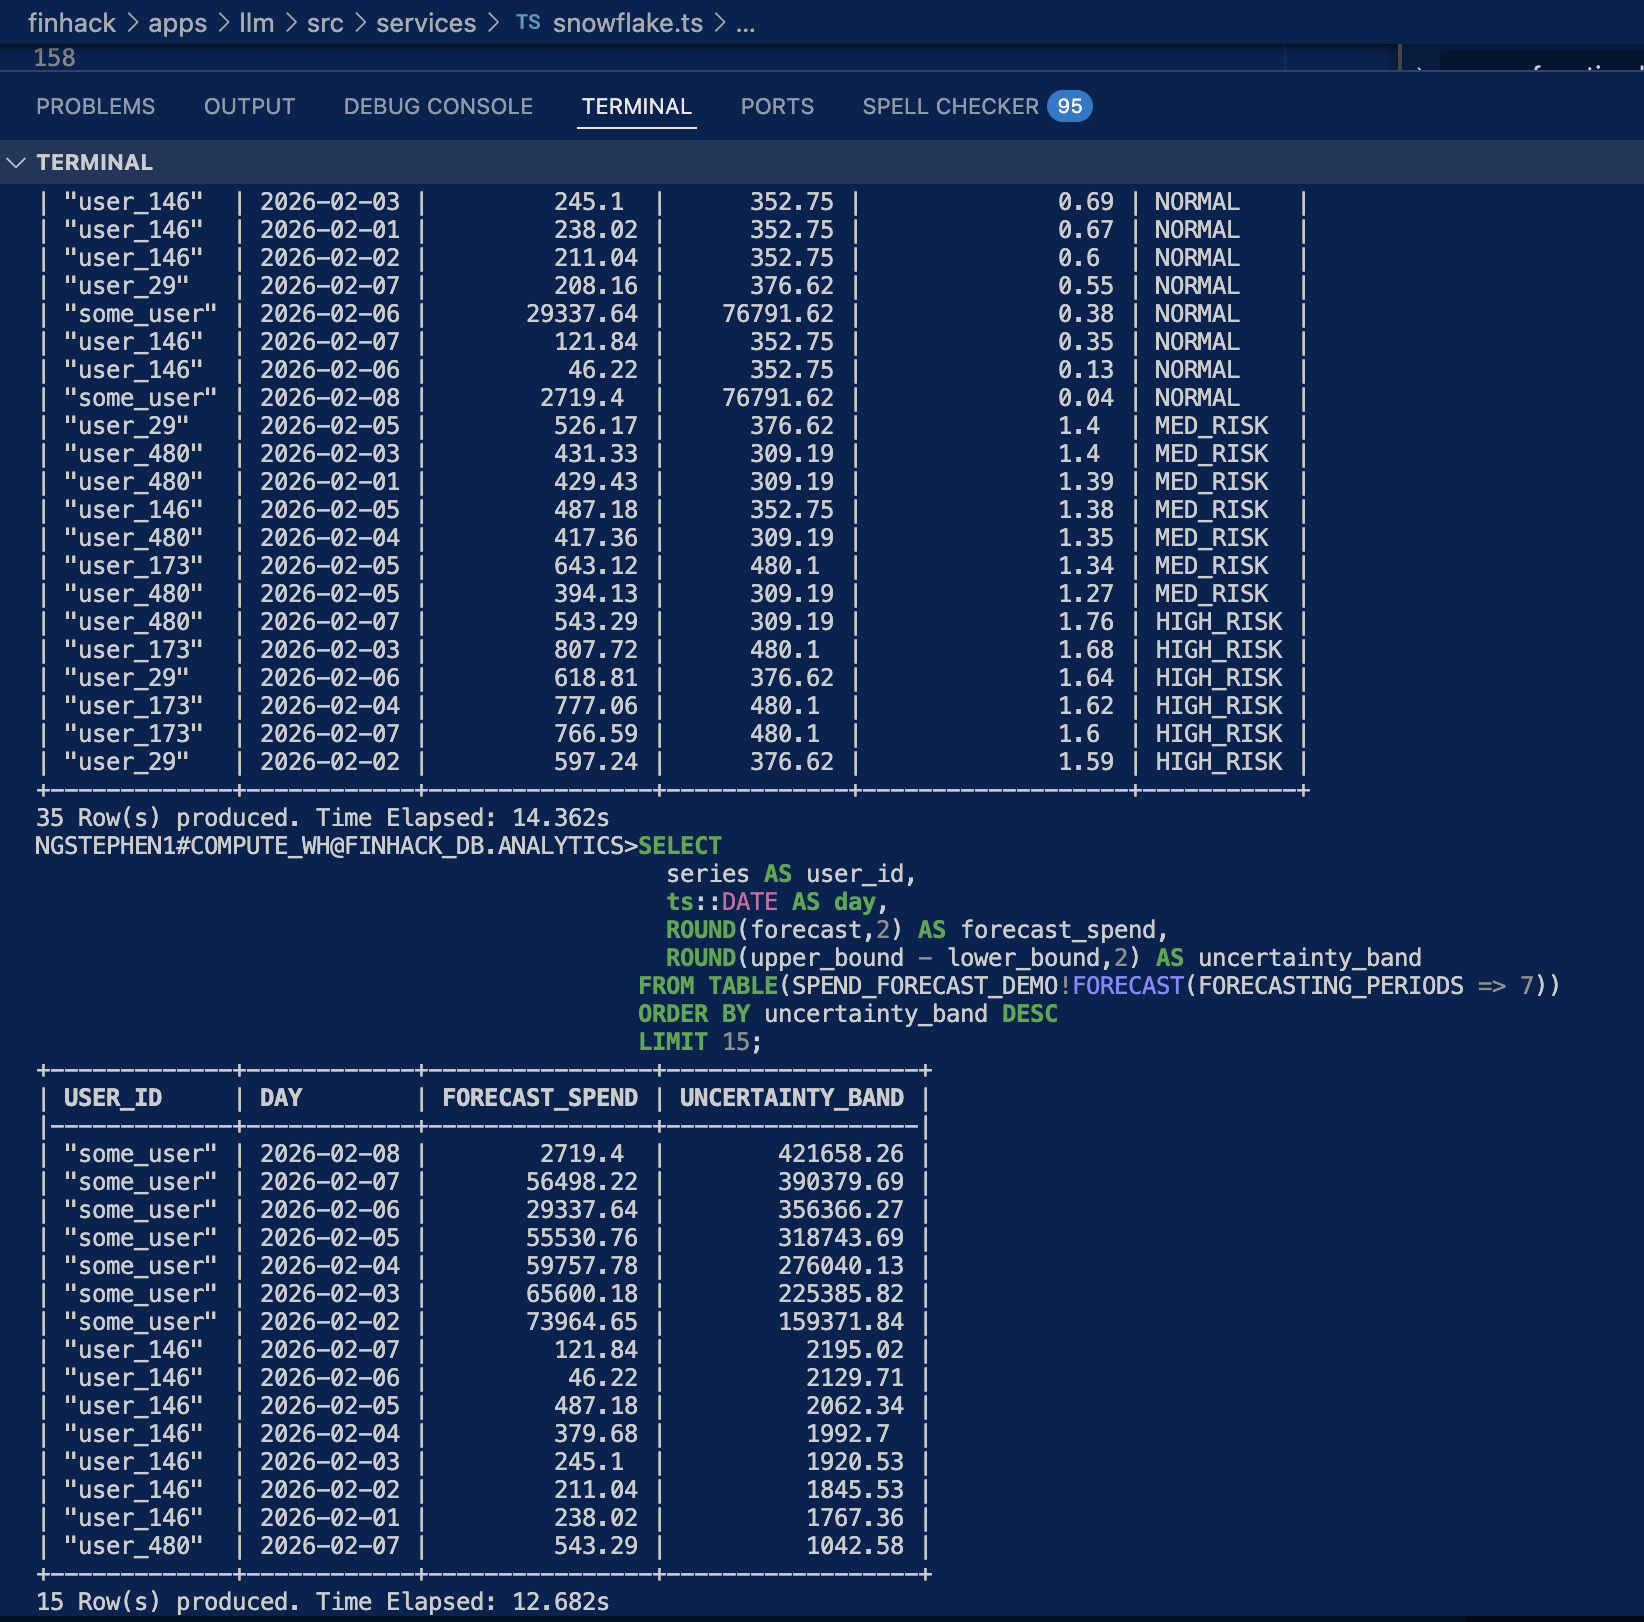Open the services breadcrumb folder
This screenshot has width=1644, height=1622.
click(426, 22)
